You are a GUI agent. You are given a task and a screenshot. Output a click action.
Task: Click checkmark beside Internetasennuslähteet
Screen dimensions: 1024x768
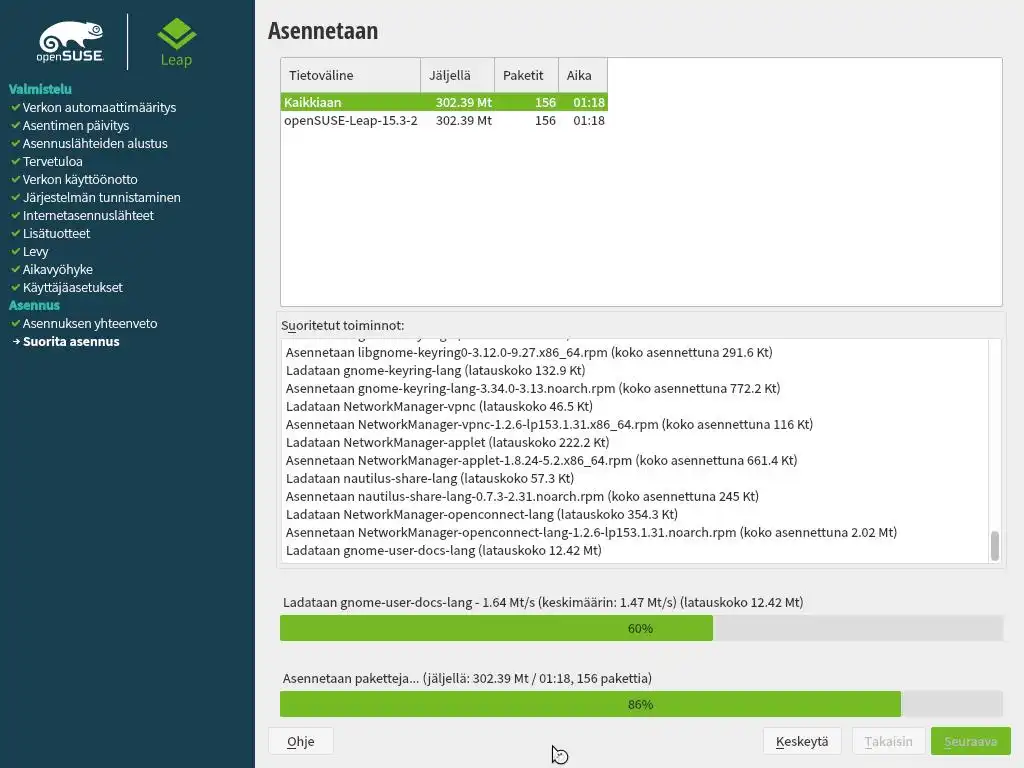point(15,215)
